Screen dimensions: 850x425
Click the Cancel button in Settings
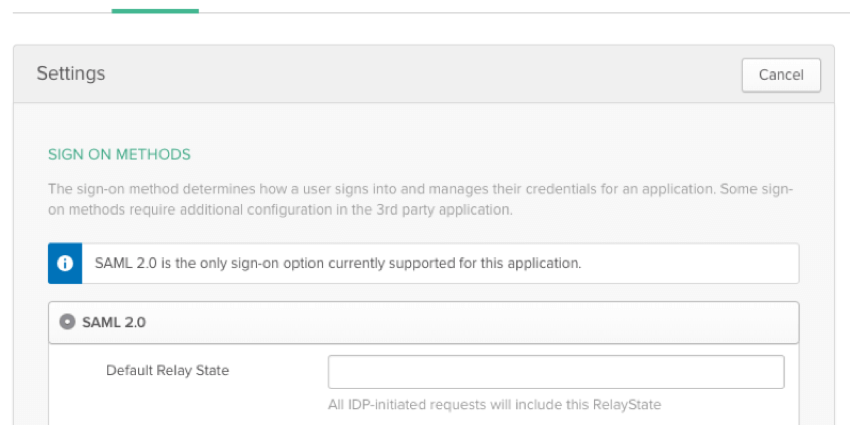[x=781, y=75]
